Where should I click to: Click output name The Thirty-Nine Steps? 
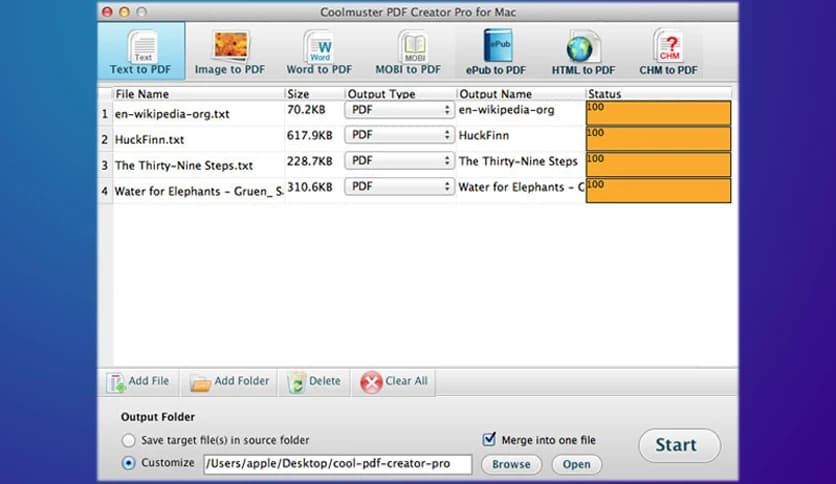[518, 161]
